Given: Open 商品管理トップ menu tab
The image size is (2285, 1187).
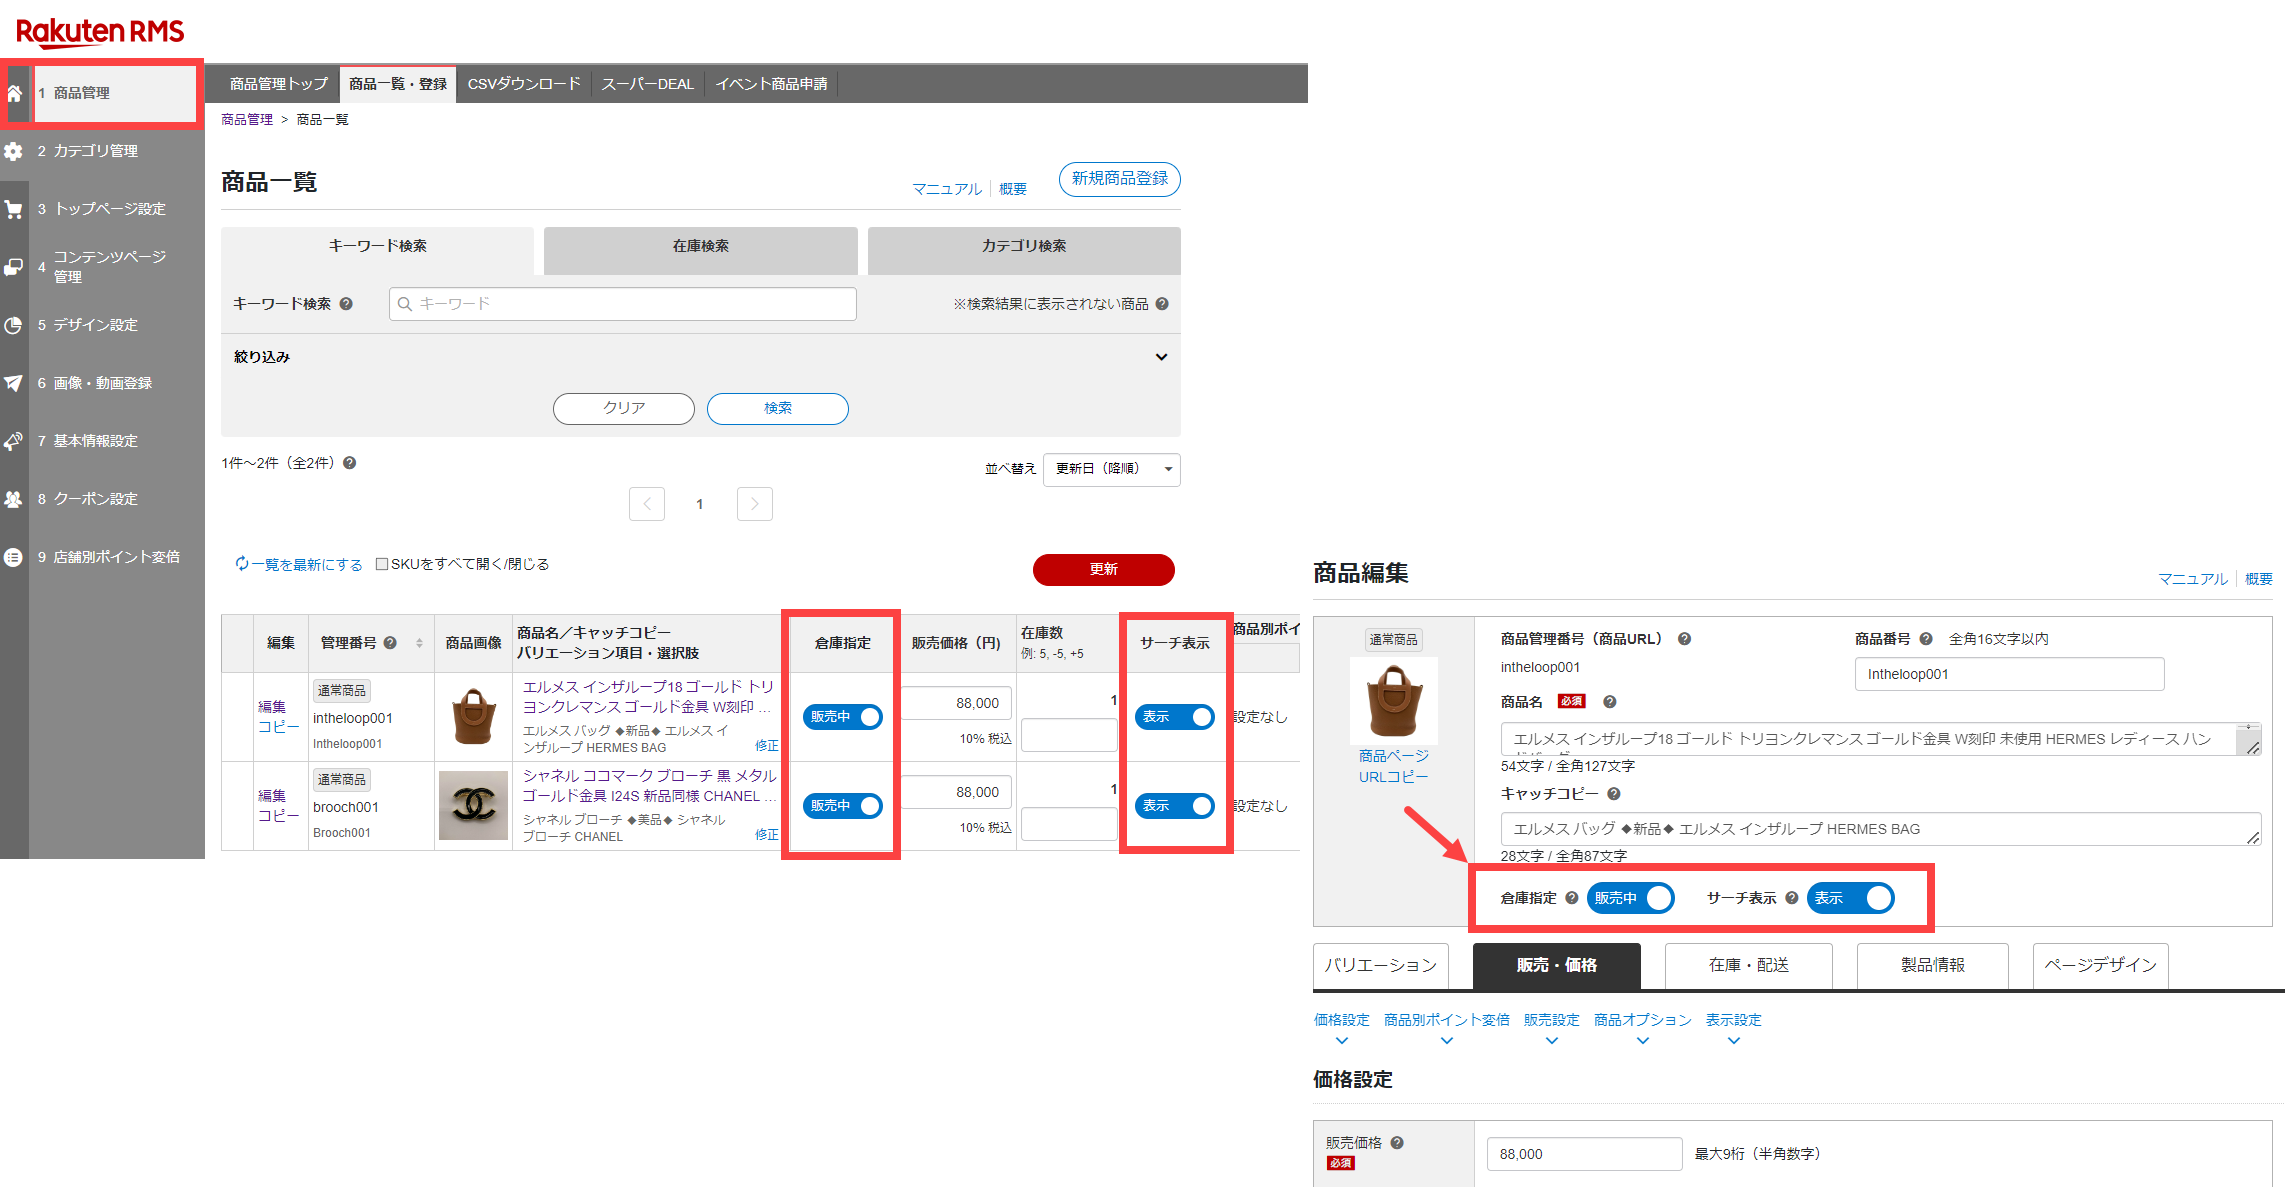Looking at the screenshot, I should tap(279, 84).
